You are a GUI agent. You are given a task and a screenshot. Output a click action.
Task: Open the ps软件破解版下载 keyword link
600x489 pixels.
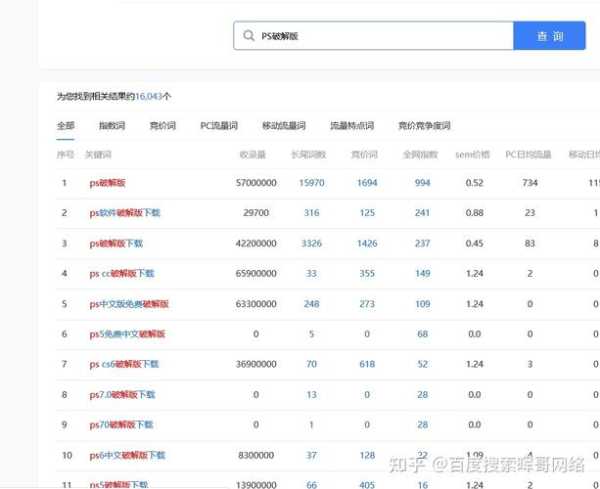(125, 213)
